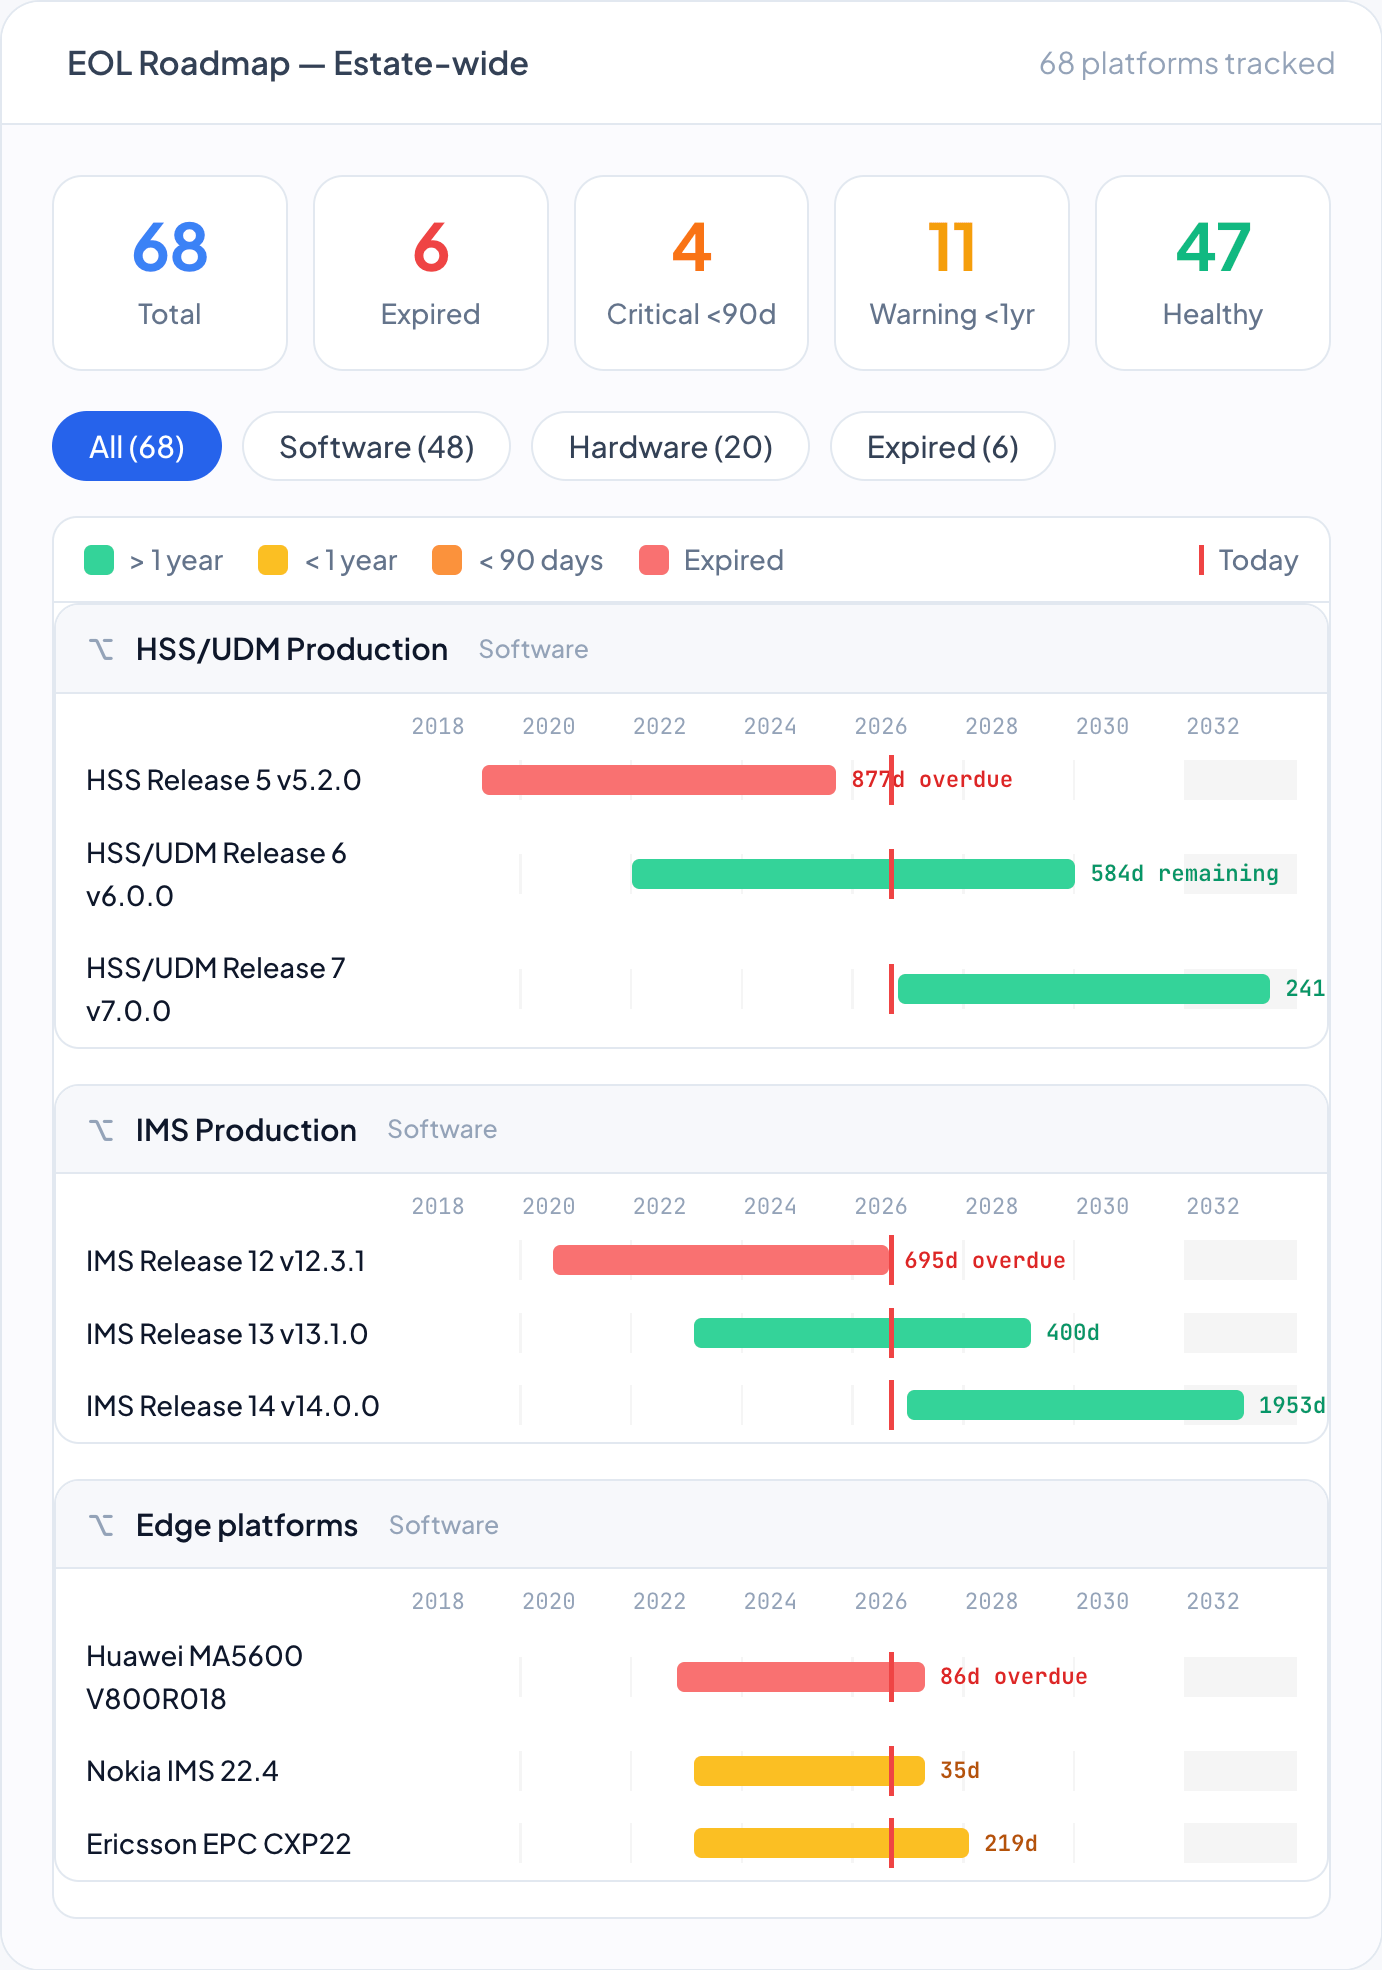Image resolution: width=1382 pixels, height=1970 pixels.
Task: Click the 'IMS Release 12 v12.3.1' row label
Action: click(x=226, y=1261)
